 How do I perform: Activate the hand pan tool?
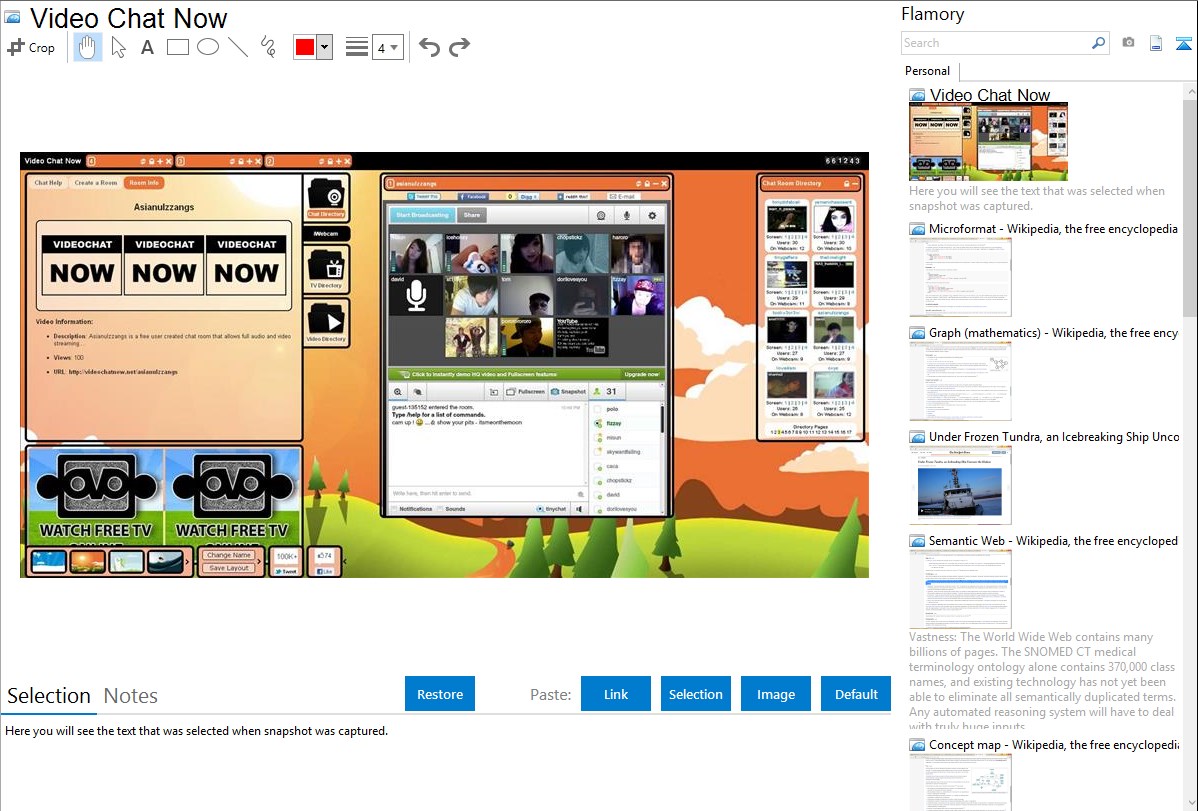point(87,47)
